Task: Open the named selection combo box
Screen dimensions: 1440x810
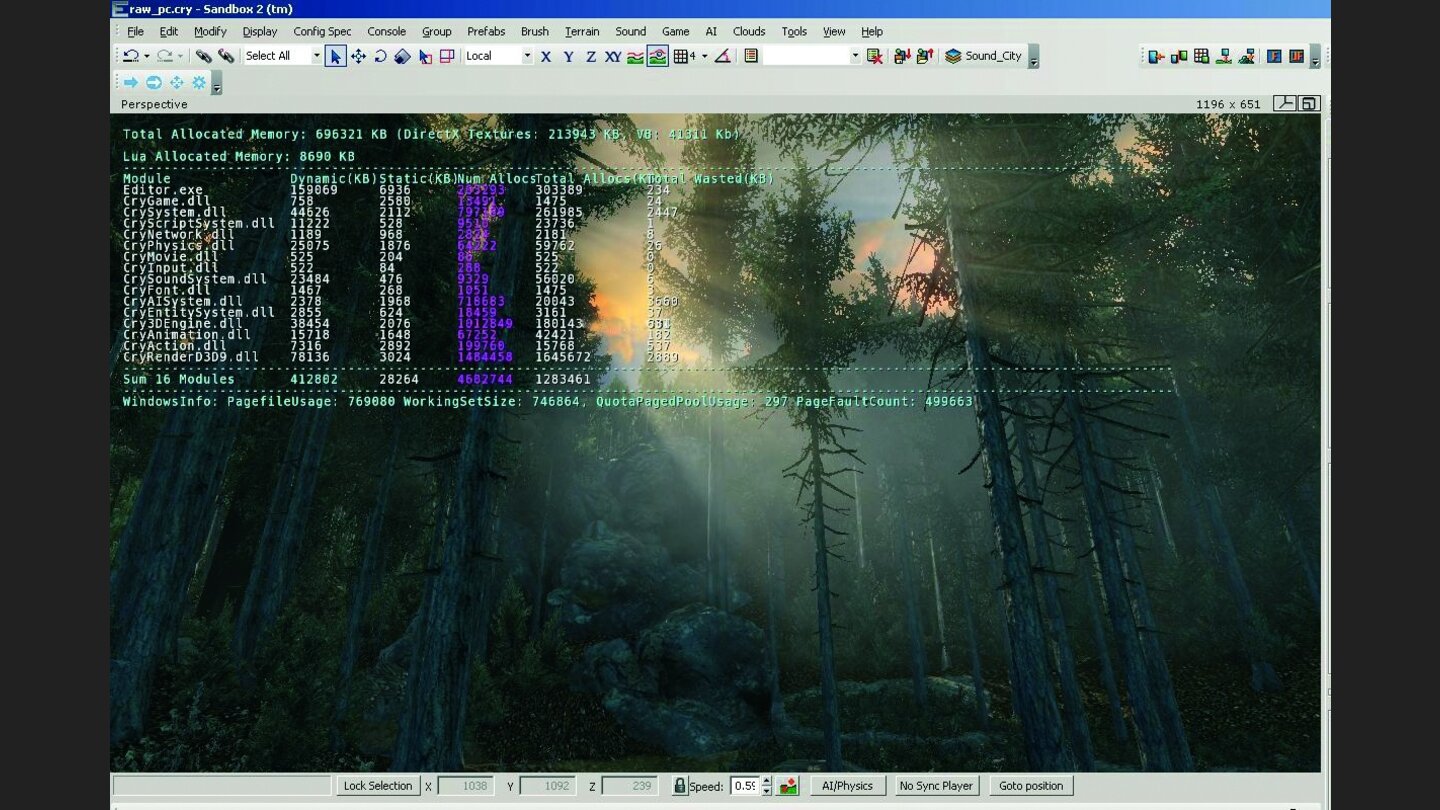Action: (x=811, y=56)
